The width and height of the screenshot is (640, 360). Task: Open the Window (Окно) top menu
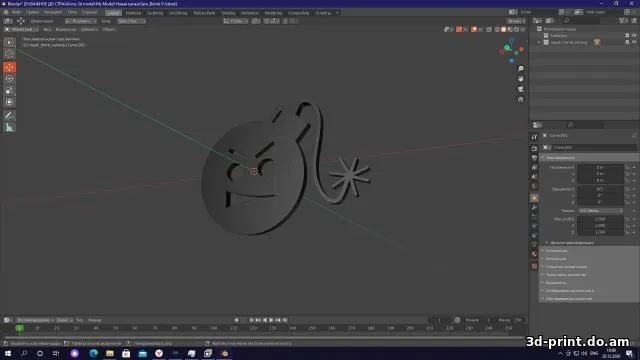coord(72,12)
